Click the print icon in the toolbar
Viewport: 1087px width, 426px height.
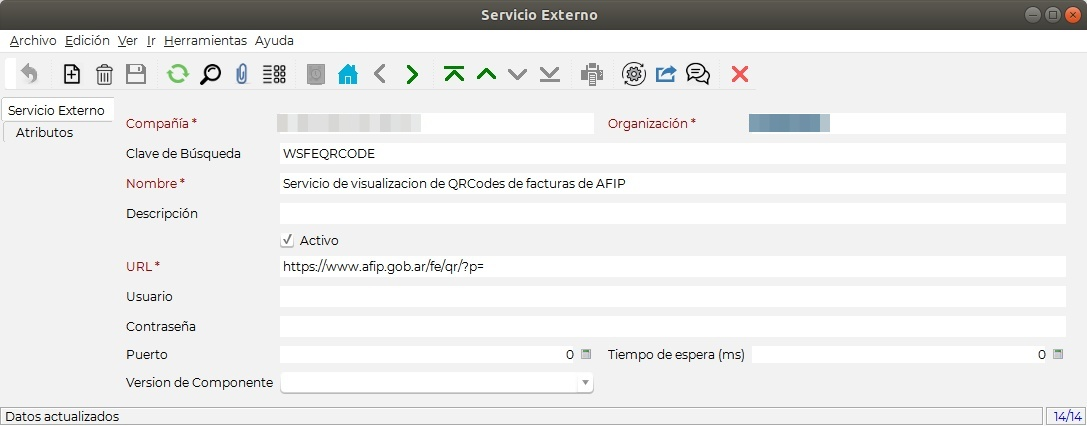pyautogui.click(x=591, y=74)
